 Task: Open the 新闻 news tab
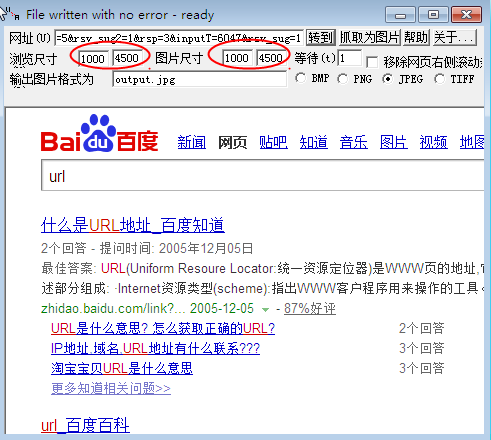coord(192,142)
